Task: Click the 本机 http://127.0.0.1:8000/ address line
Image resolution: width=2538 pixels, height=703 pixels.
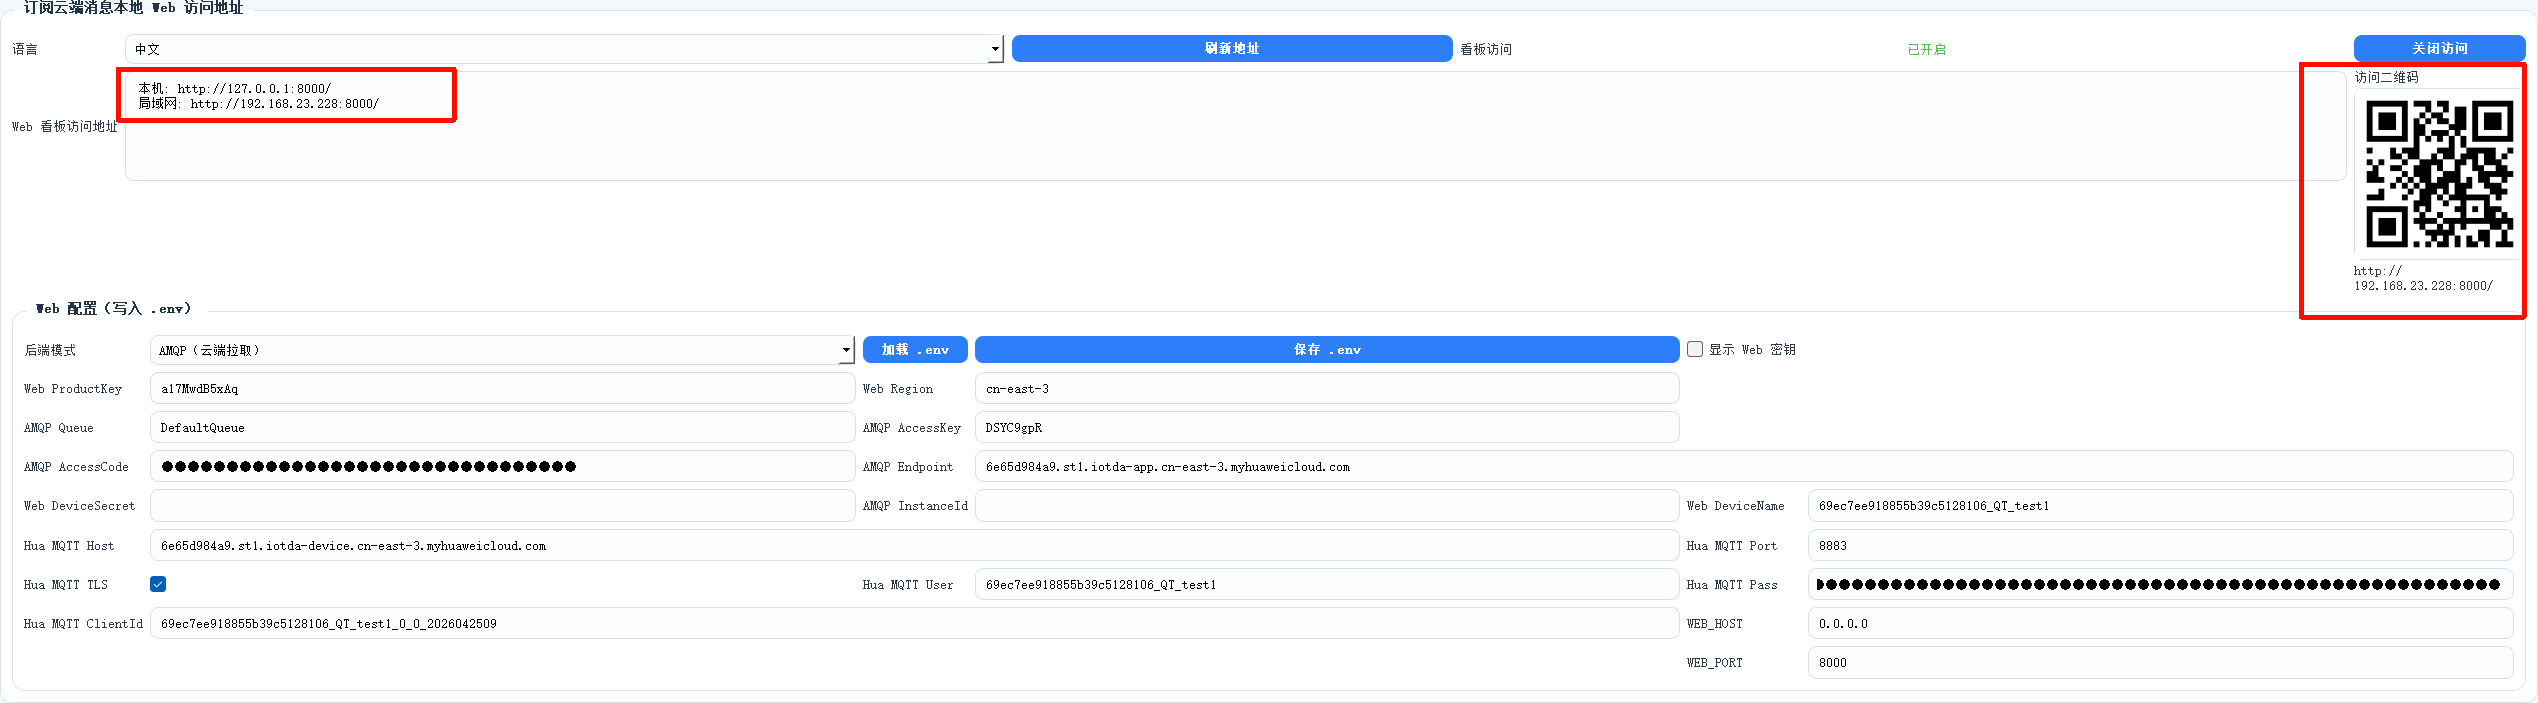Action: click(x=235, y=89)
